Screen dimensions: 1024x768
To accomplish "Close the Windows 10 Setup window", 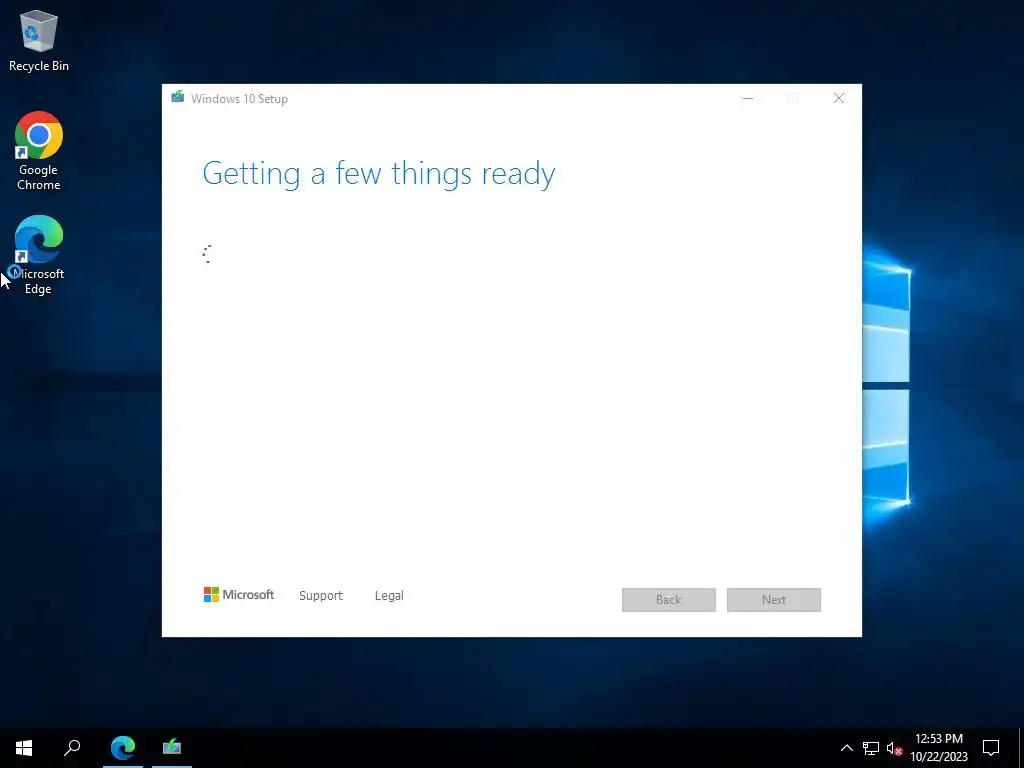I will 839,99.
